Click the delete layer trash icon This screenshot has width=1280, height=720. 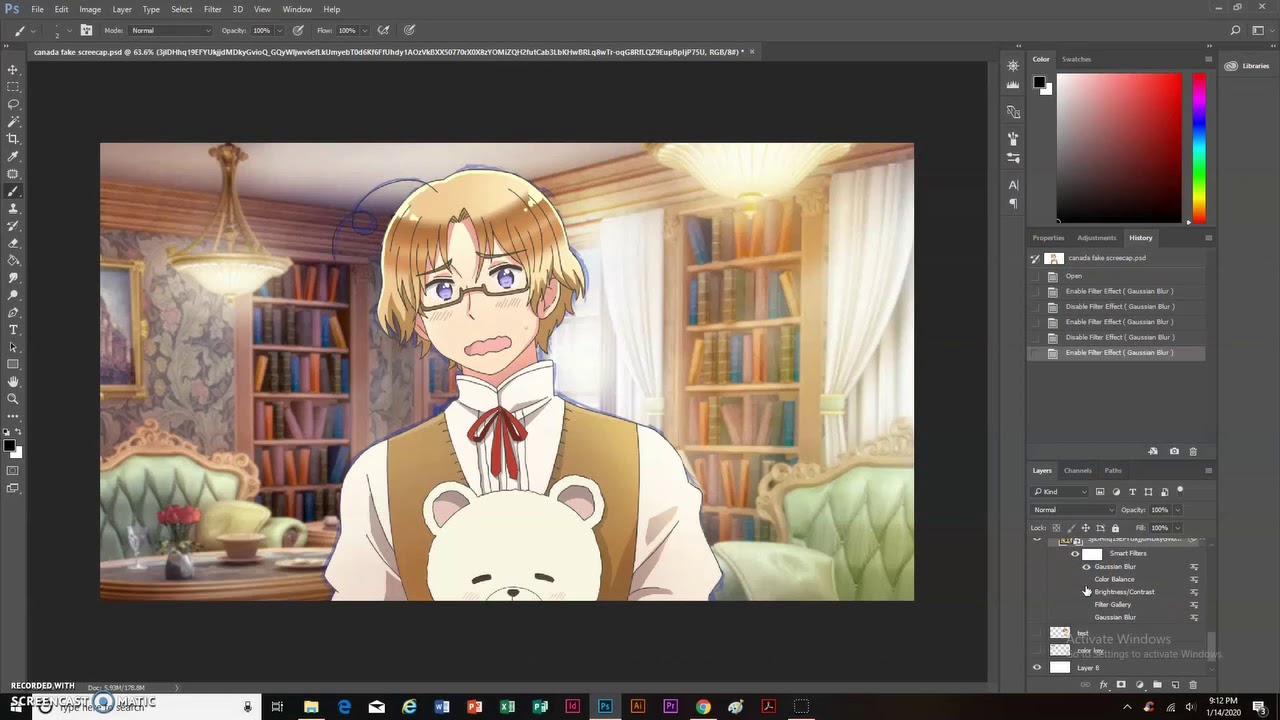pyautogui.click(x=1193, y=685)
